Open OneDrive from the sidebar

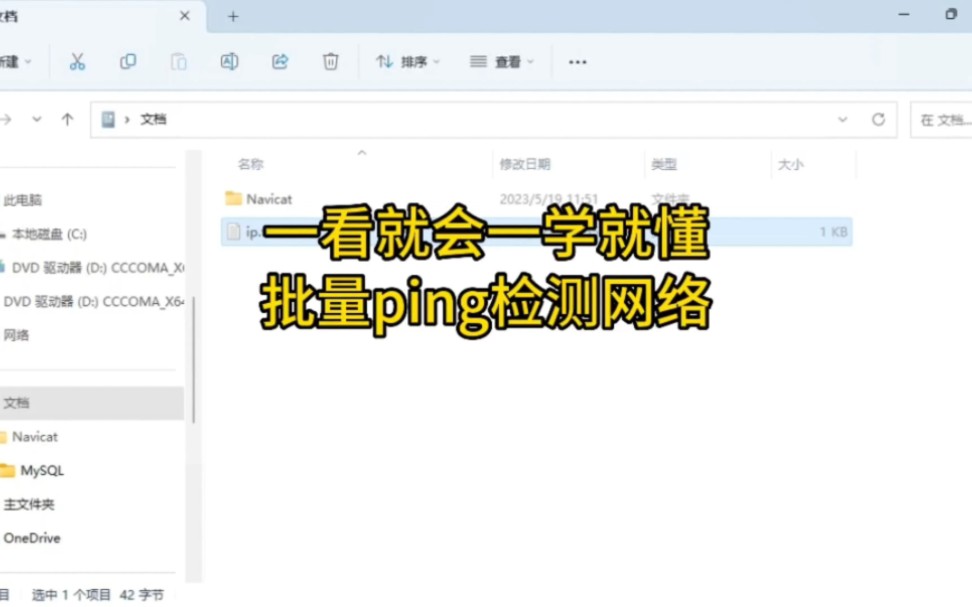[32, 538]
